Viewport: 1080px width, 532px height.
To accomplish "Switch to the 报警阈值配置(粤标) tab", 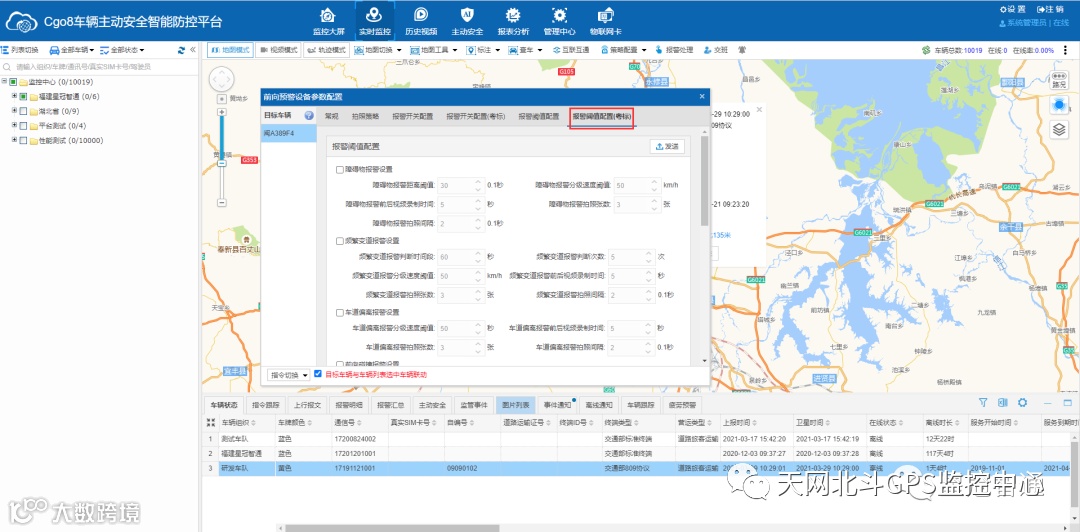I will 602,116.
